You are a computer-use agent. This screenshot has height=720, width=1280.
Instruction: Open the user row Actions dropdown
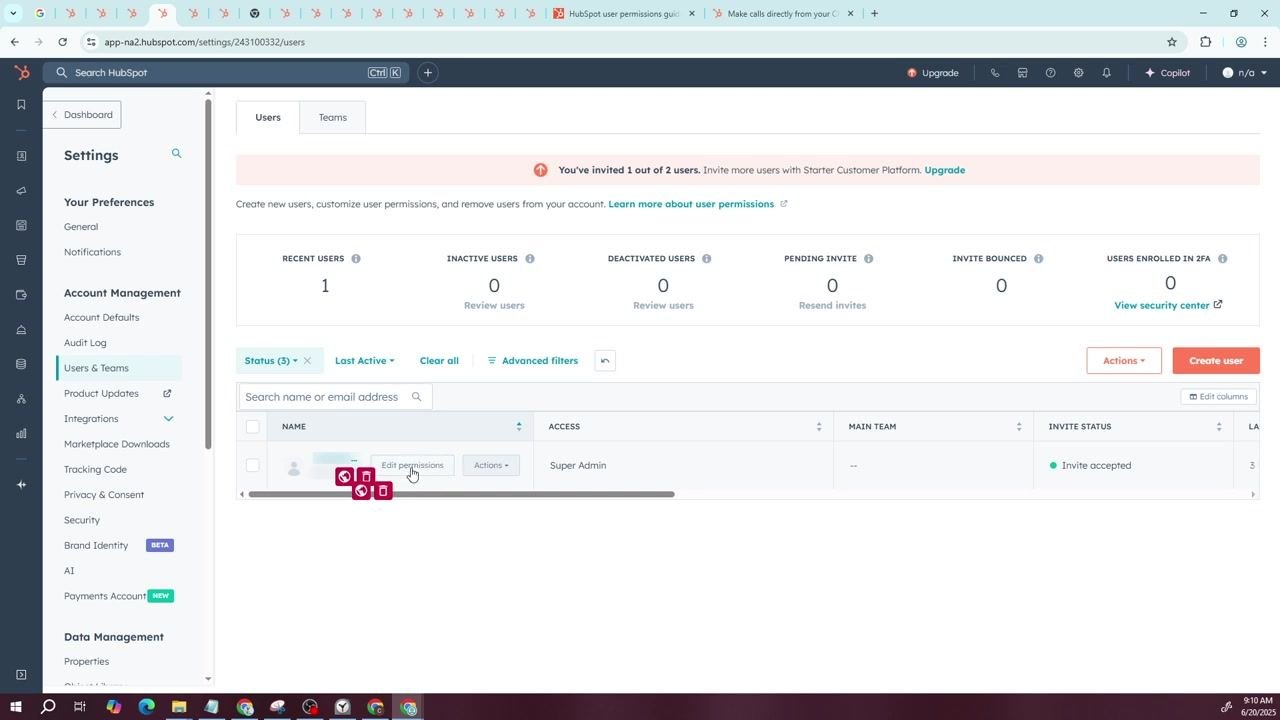(491, 465)
